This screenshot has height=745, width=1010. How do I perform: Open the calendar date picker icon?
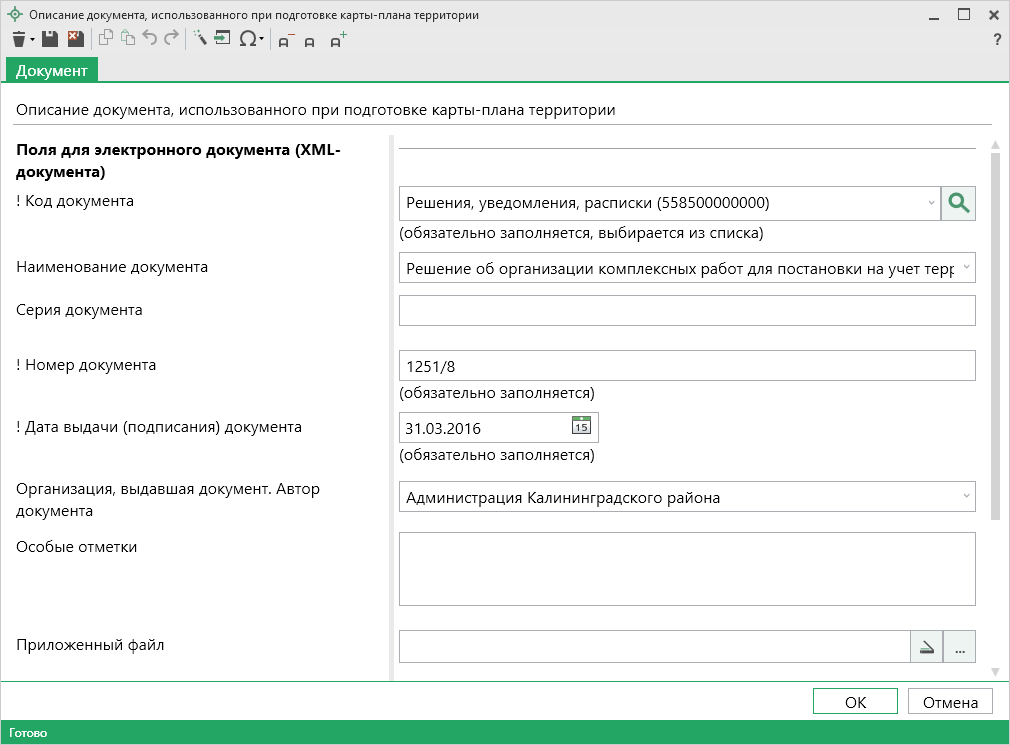[581, 426]
